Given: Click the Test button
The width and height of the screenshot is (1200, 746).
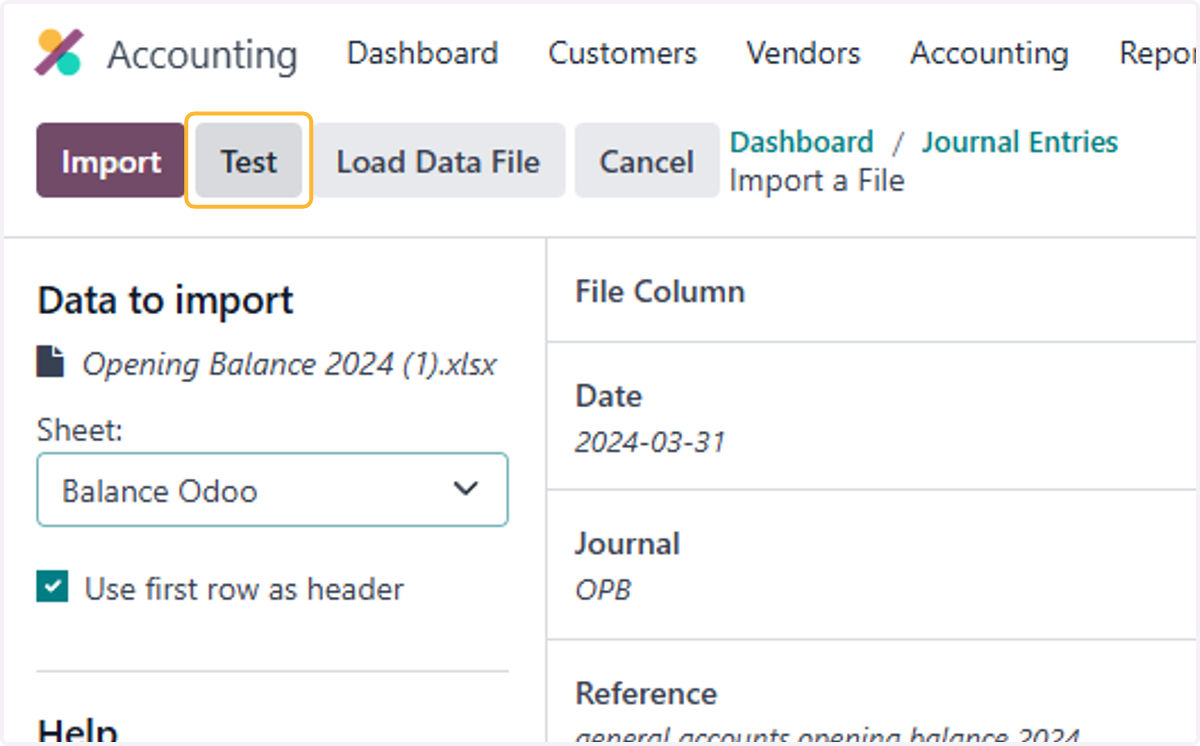Looking at the screenshot, I should pos(249,161).
